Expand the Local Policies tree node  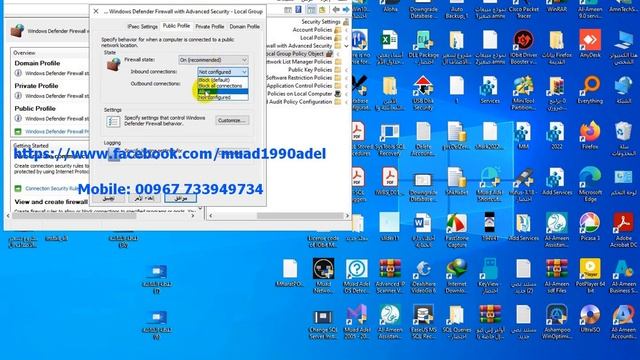click(x=347, y=38)
